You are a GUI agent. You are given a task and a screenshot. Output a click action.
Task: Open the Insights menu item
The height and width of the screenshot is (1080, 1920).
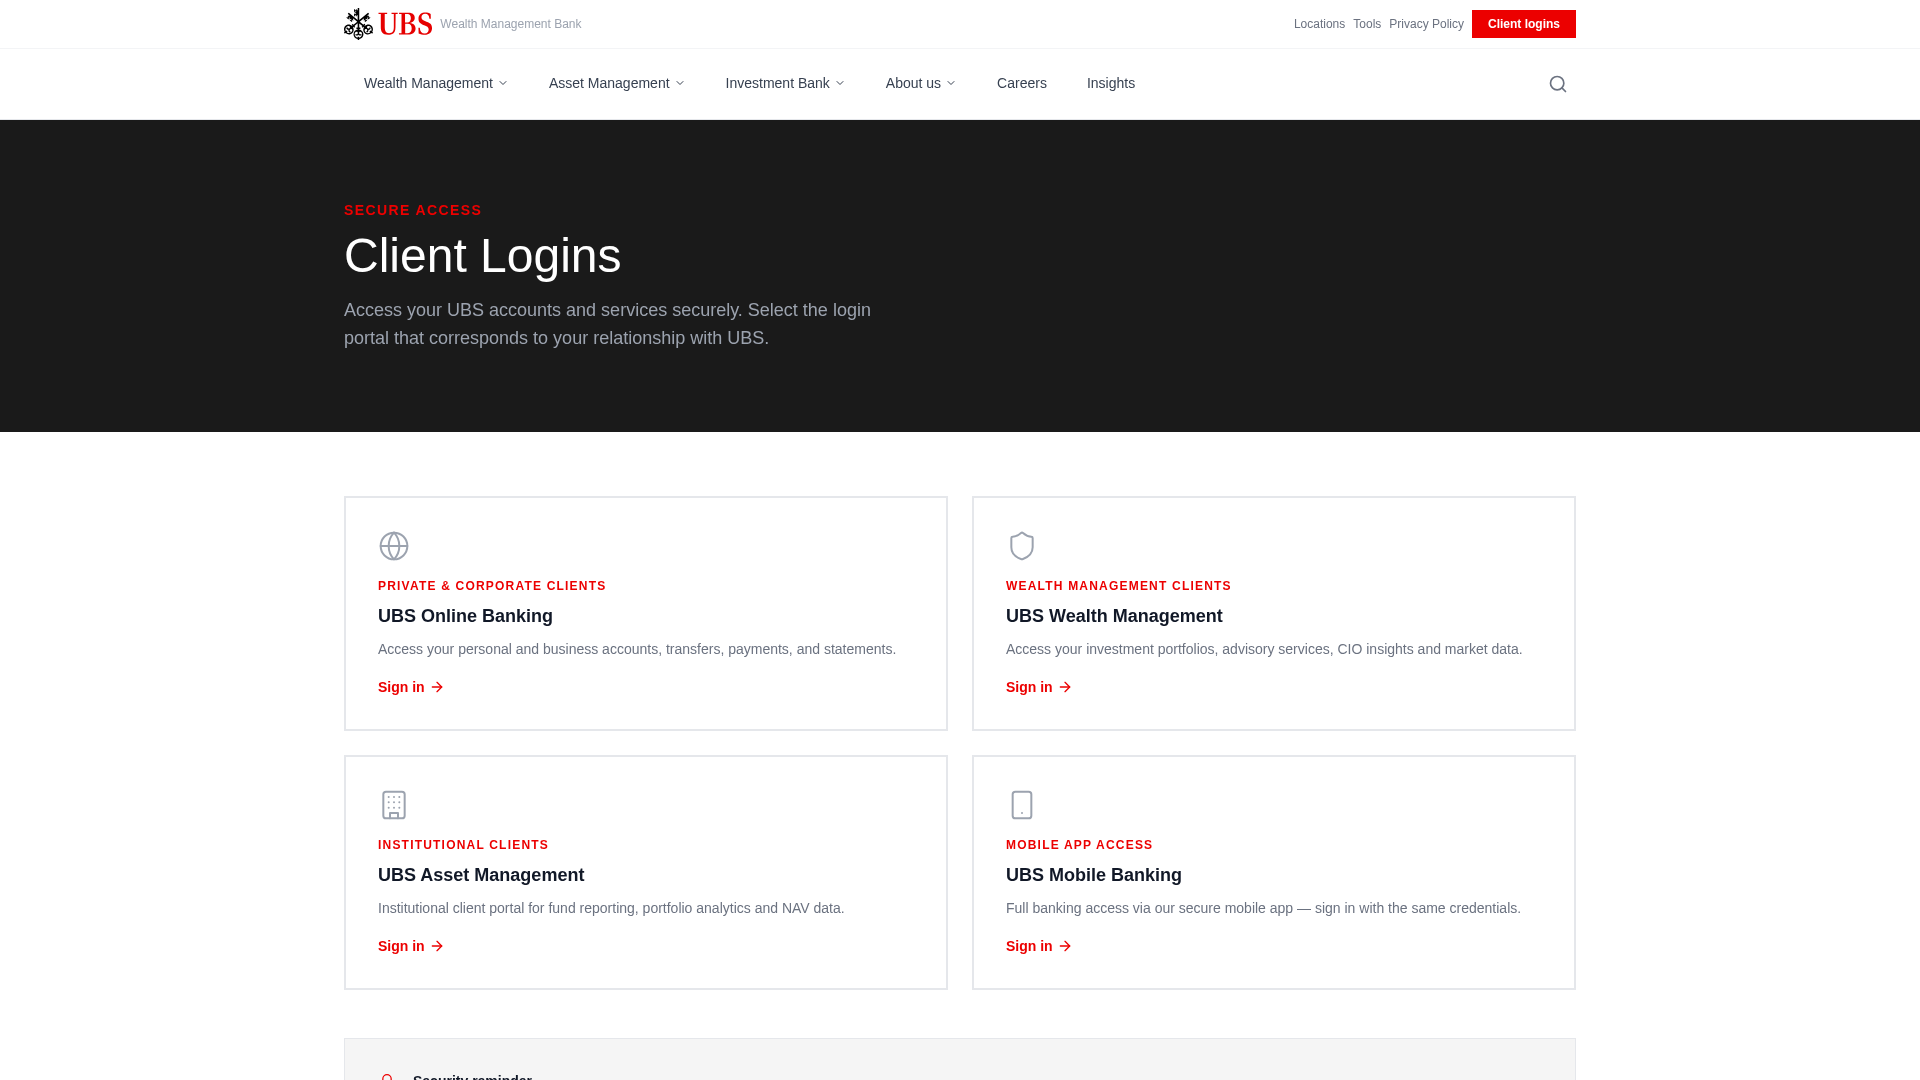click(1111, 83)
